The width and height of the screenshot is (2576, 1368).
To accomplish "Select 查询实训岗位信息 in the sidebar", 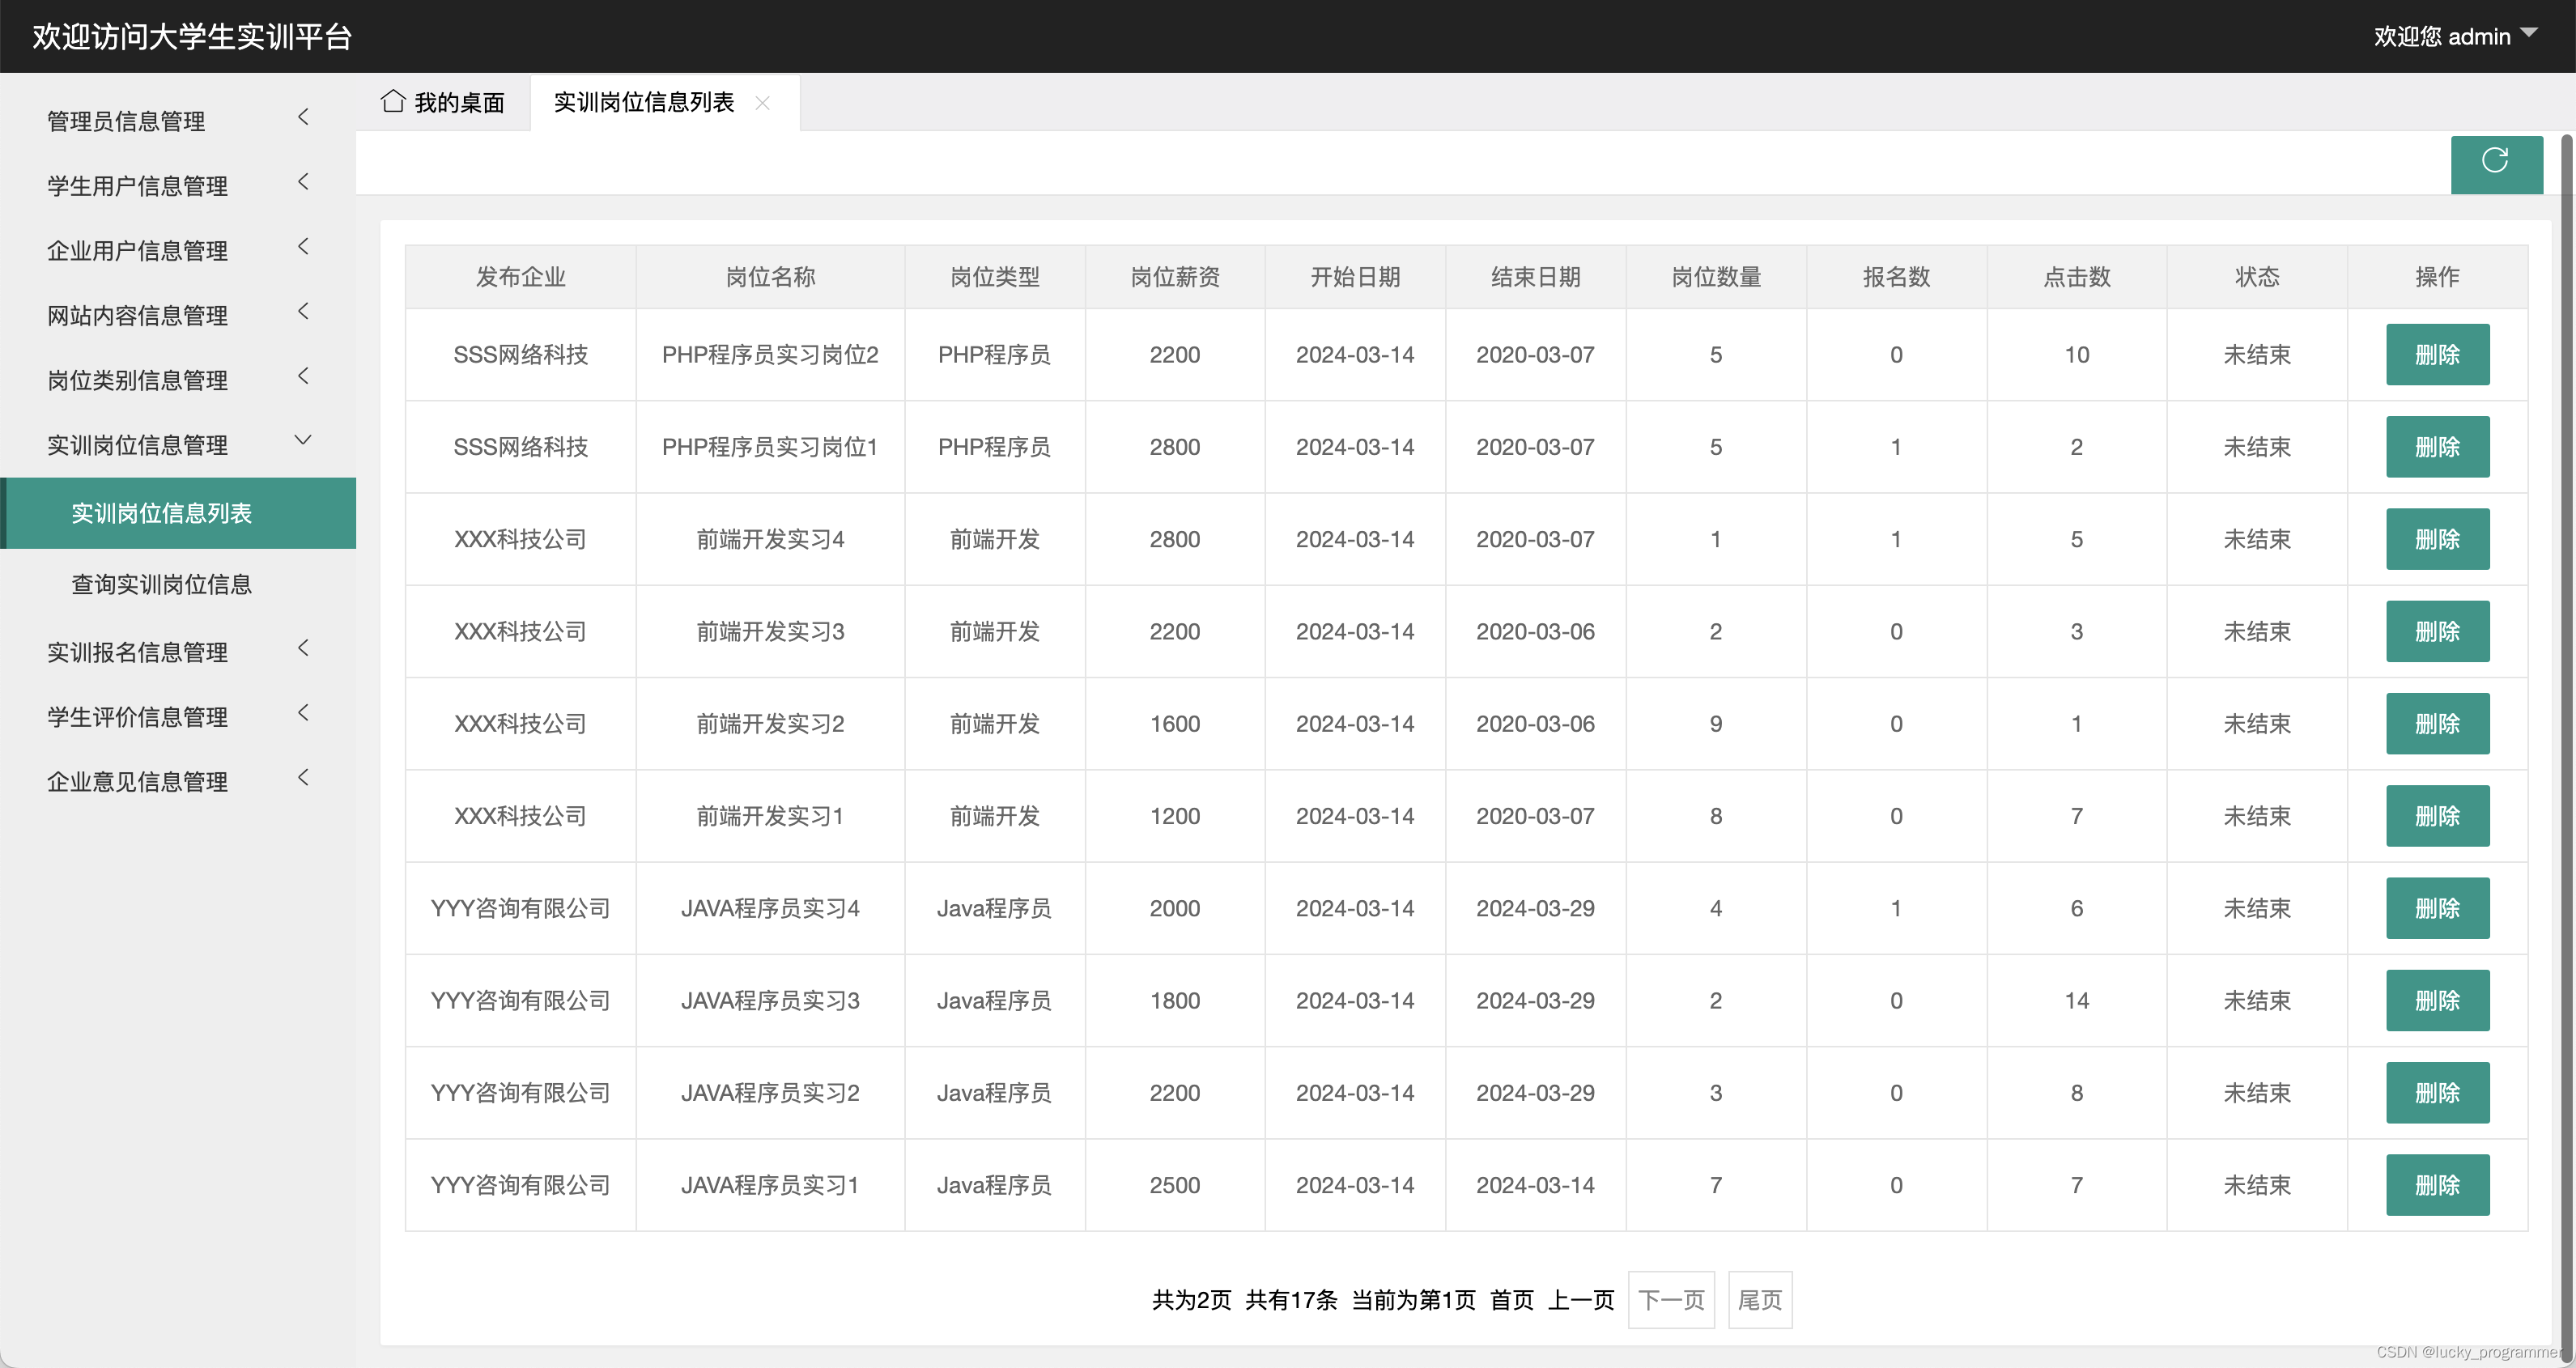I will click(162, 585).
